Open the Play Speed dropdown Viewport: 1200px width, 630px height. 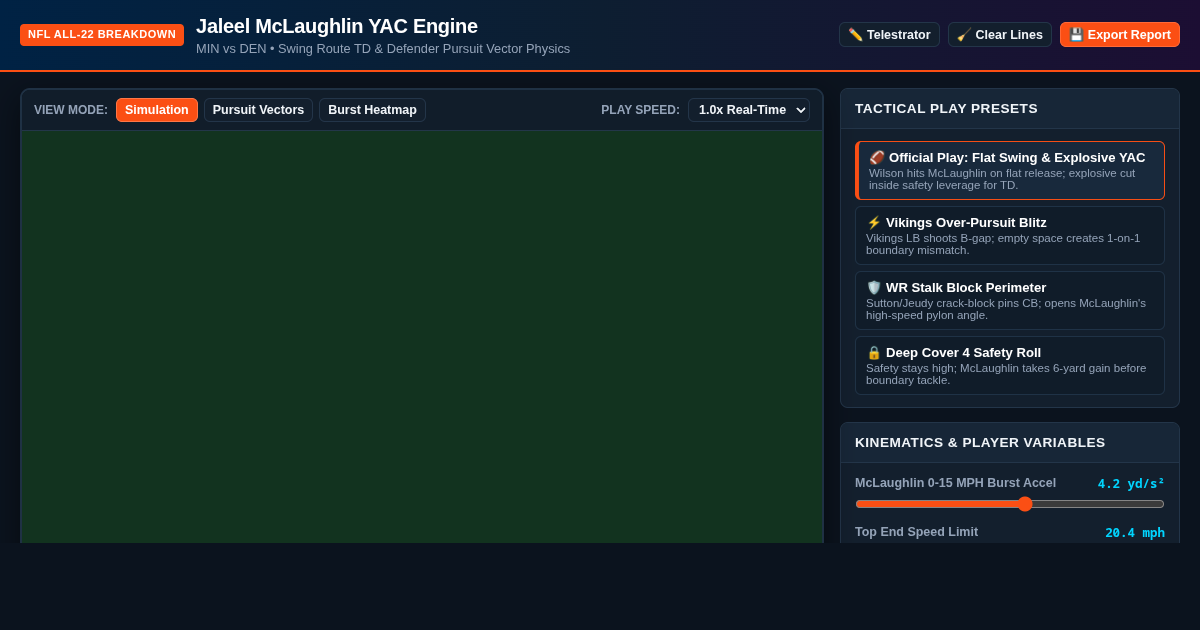click(x=749, y=110)
